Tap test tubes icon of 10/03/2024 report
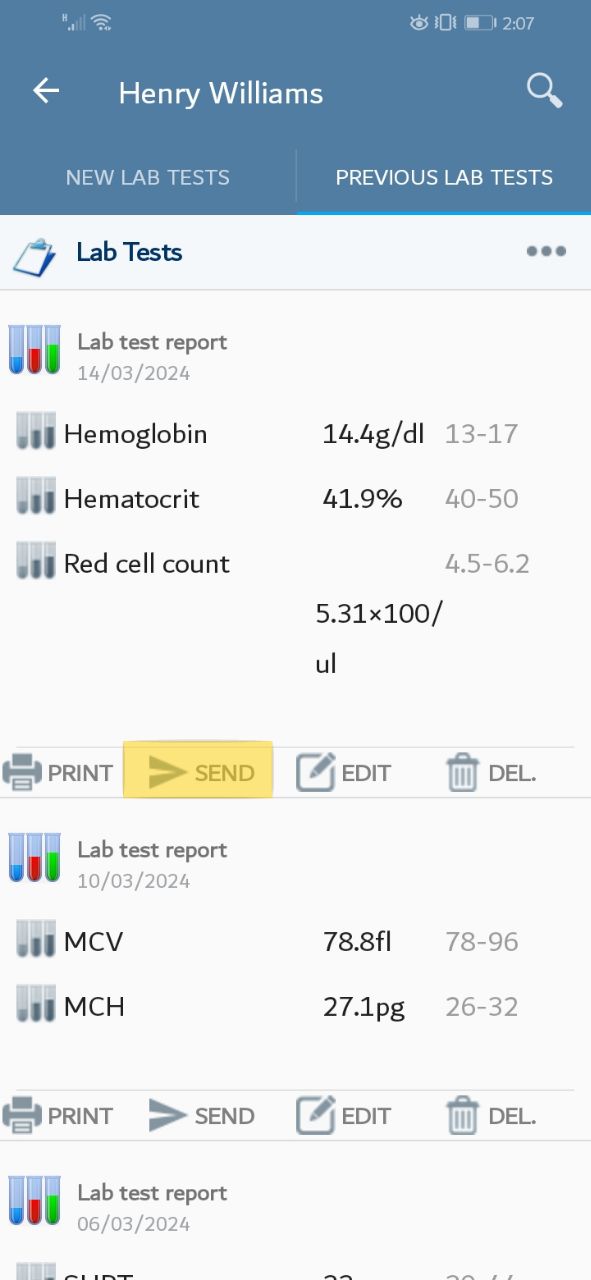This screenshot has width=591, height=1280. (x=34, y=858)
